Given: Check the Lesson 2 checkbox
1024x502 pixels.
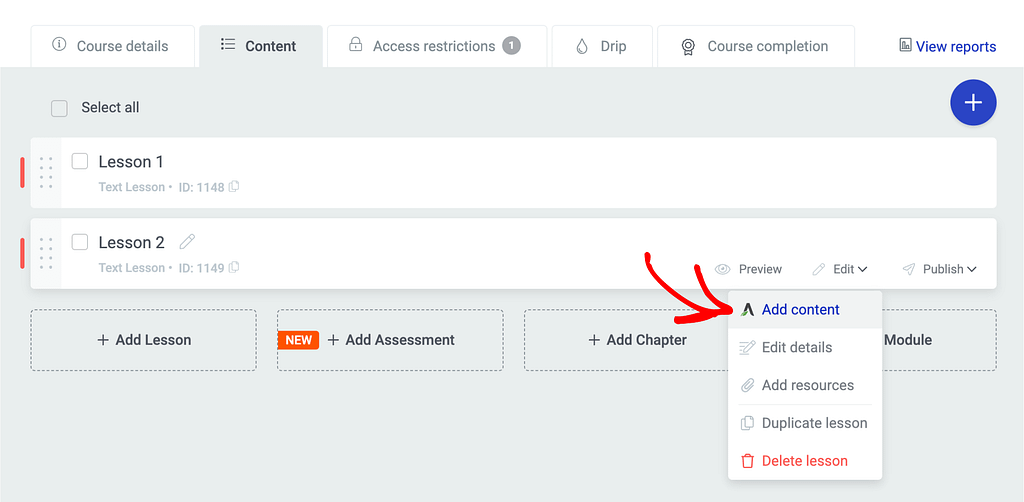Looking at the screenshot, I should point(80,242).
